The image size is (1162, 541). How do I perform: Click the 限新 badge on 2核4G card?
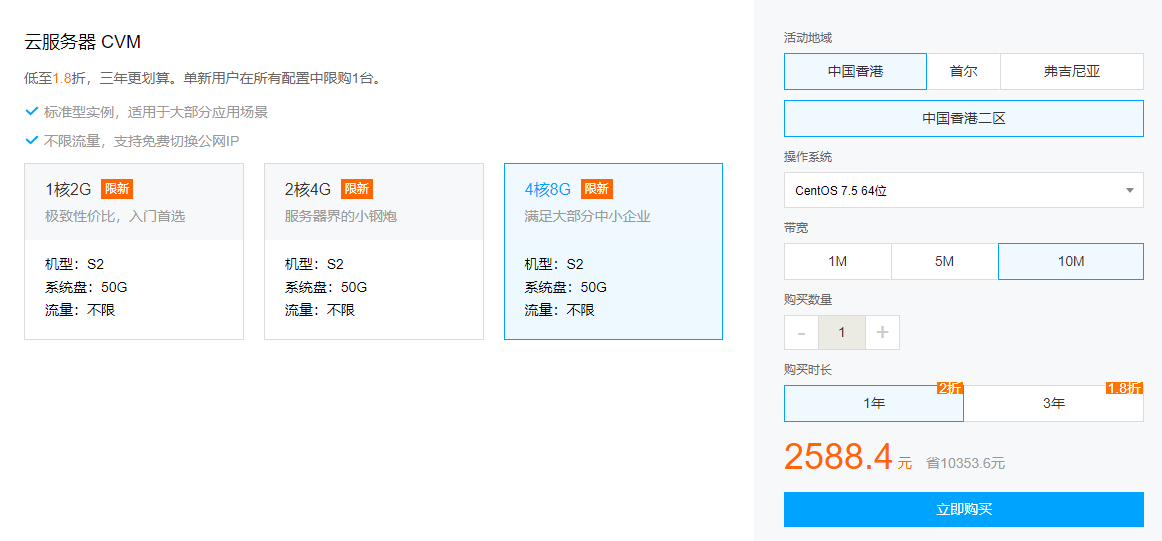click(356, 189)
